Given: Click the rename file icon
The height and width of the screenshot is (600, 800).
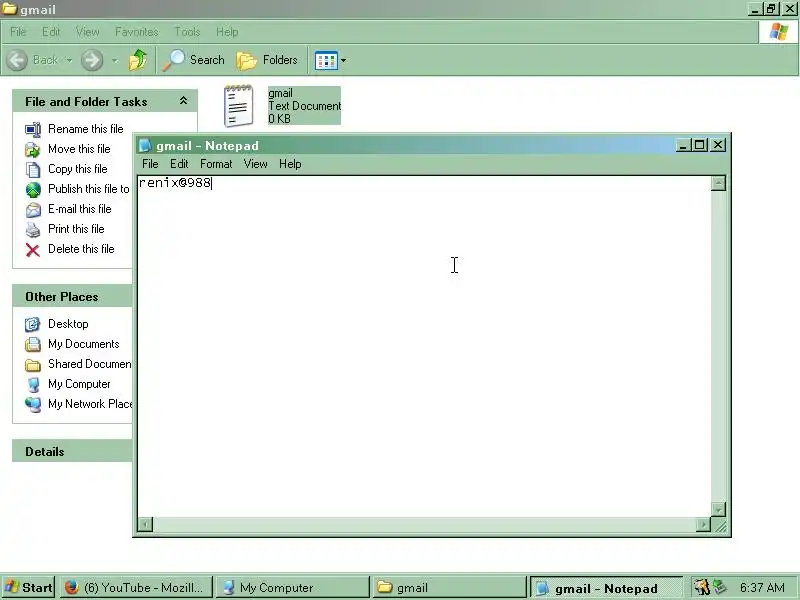Looking at the screenshot, I should pos(33,130).
